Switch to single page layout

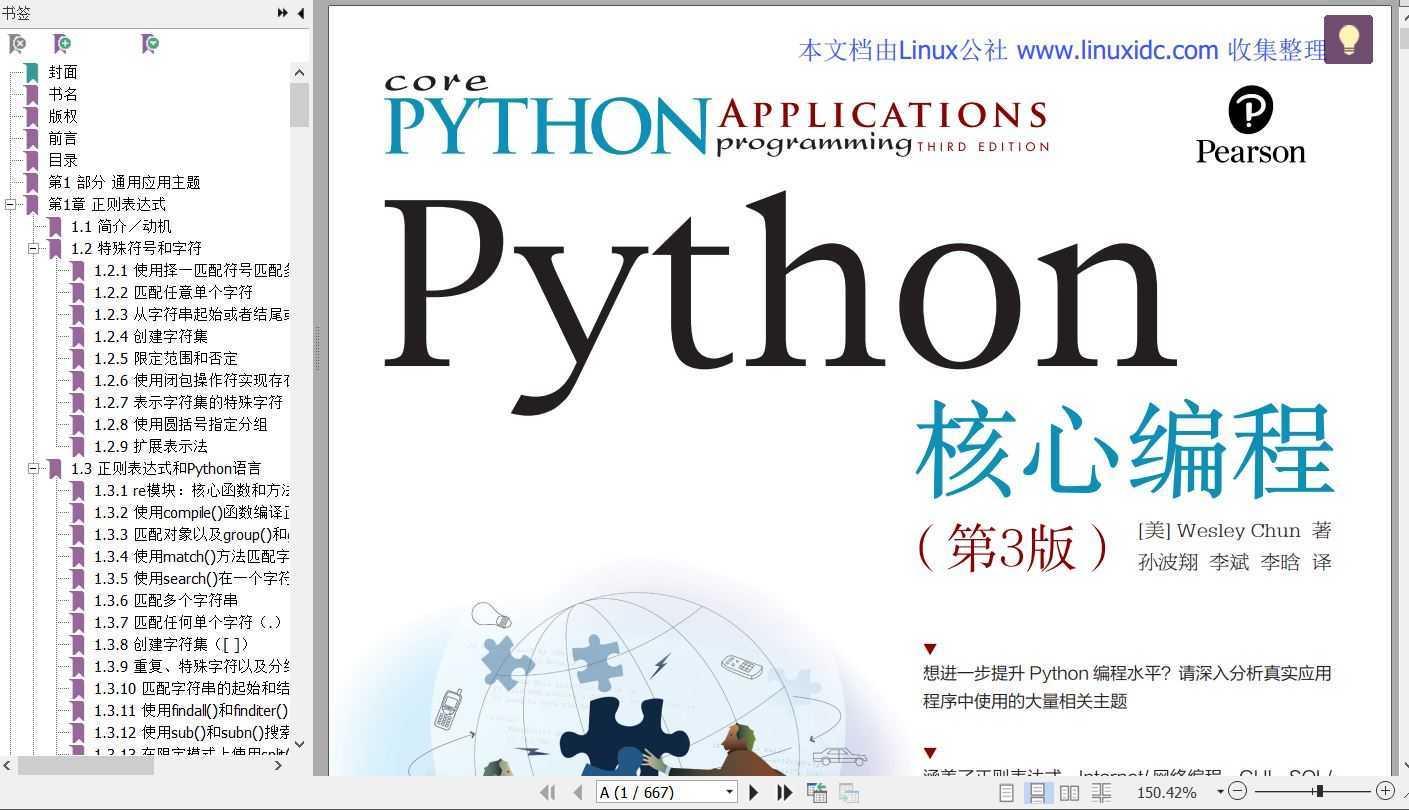point(1007,792)
